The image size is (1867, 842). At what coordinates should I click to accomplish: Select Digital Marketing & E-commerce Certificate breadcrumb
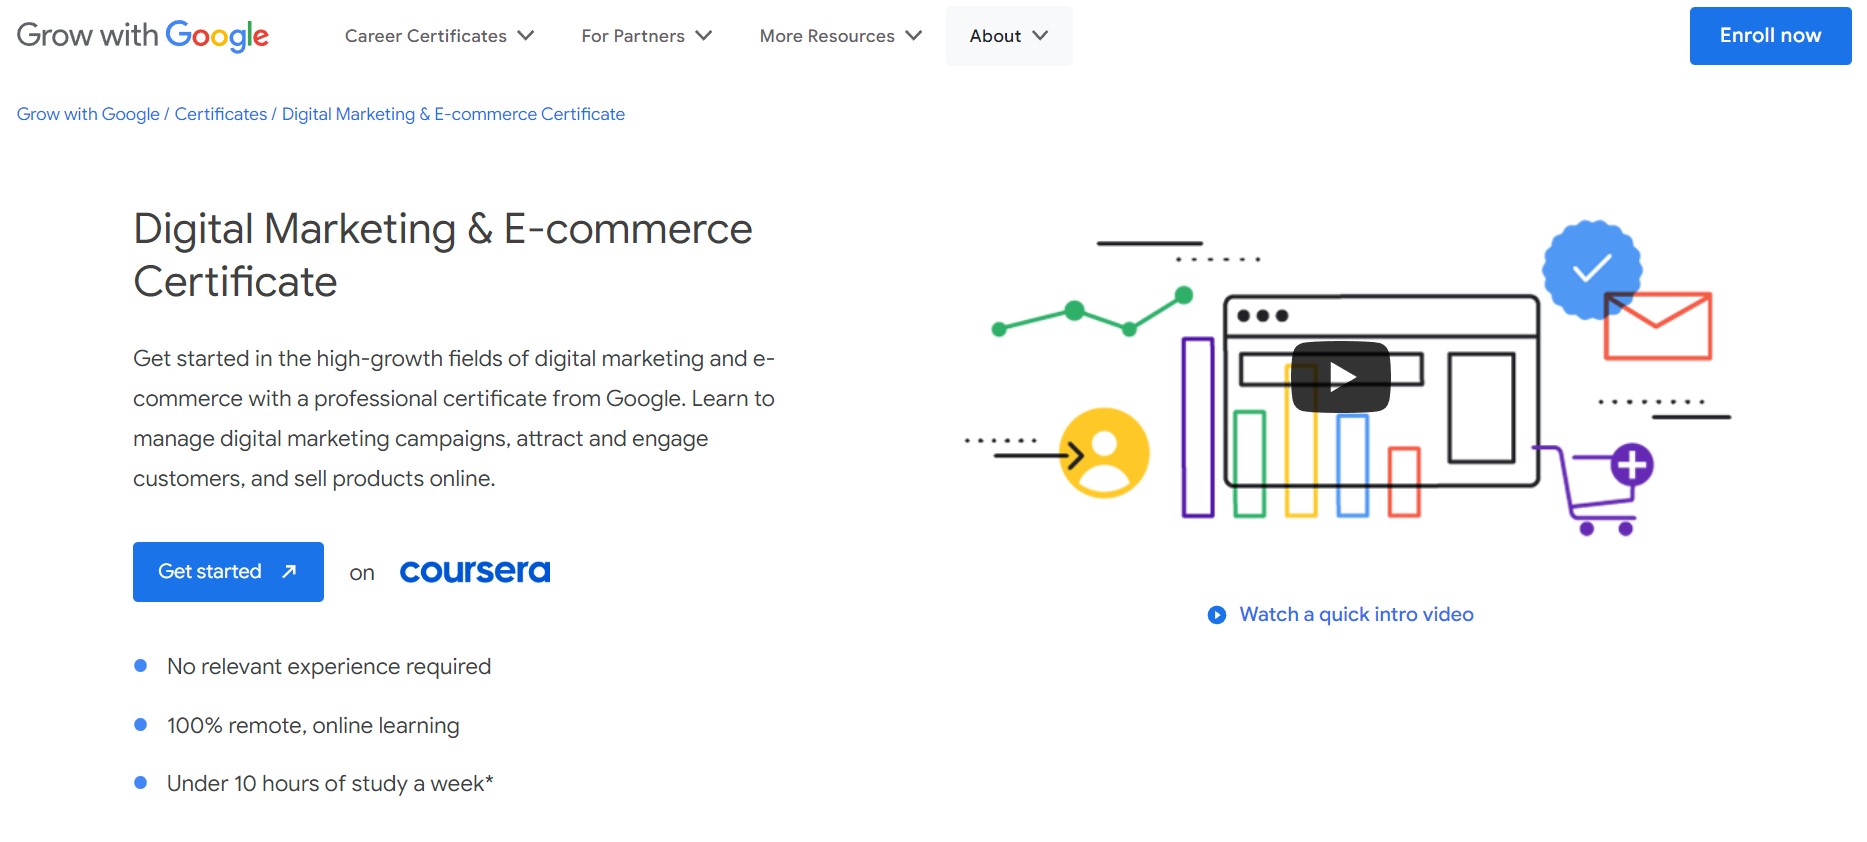click(453, 114)
